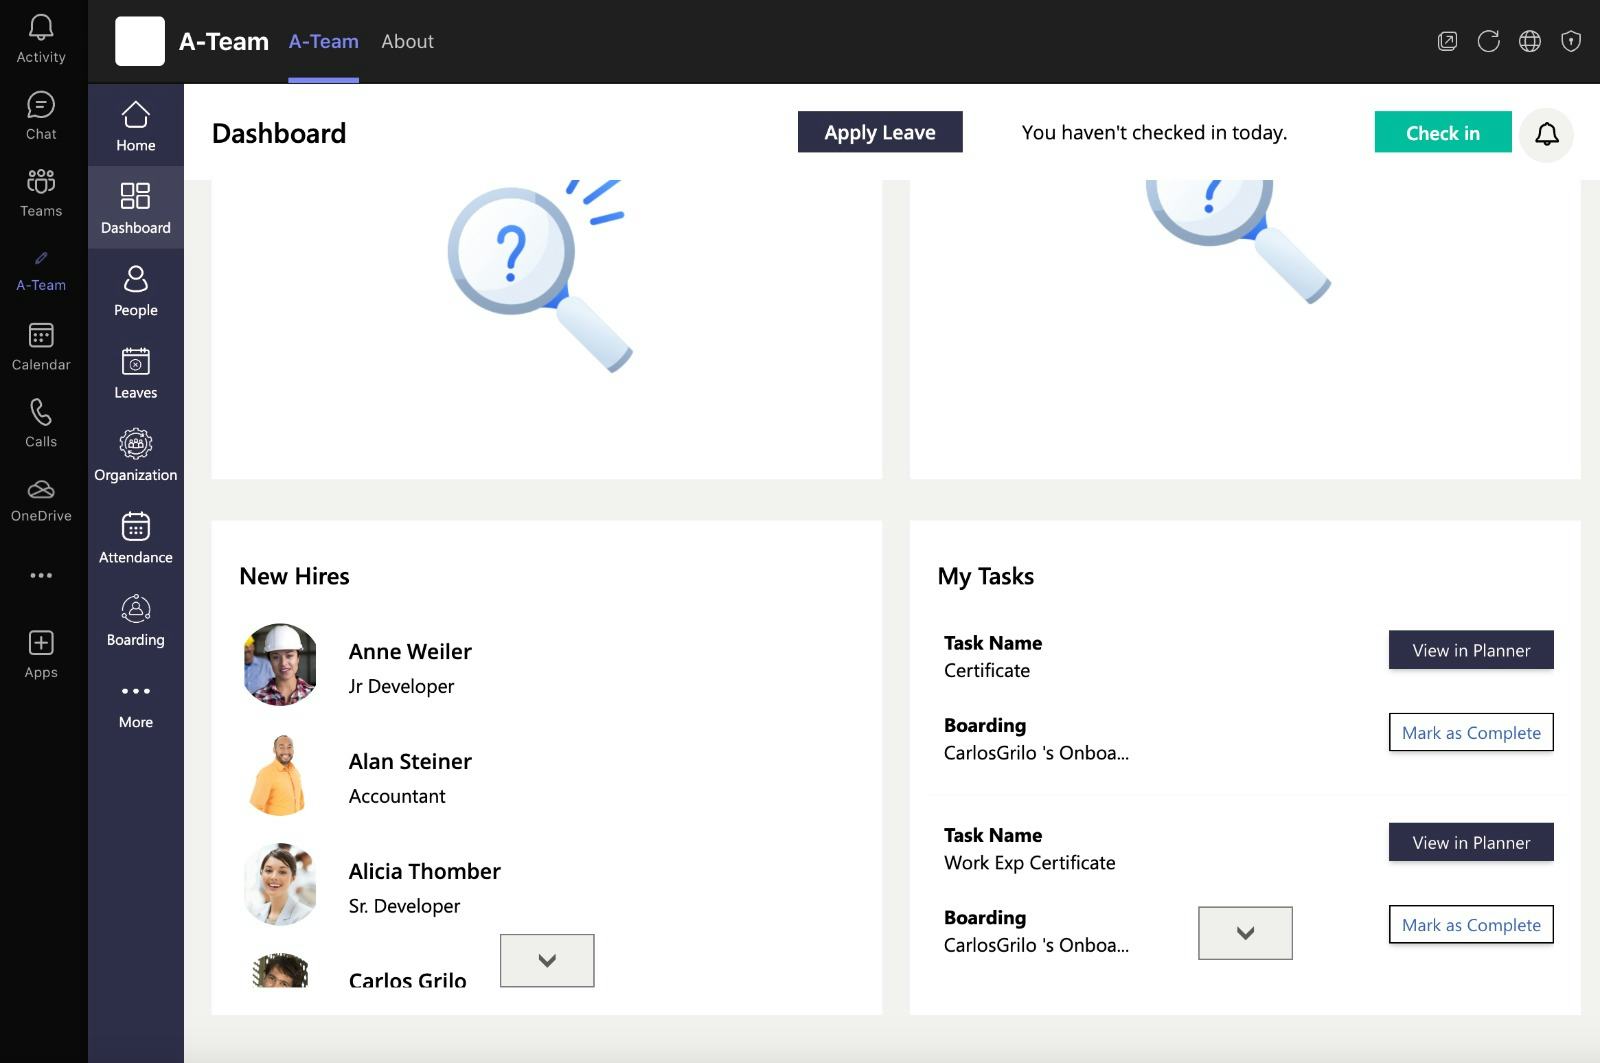Open the People section in A-Team sidebar
1600x1063 pixels.
point(135,289)
